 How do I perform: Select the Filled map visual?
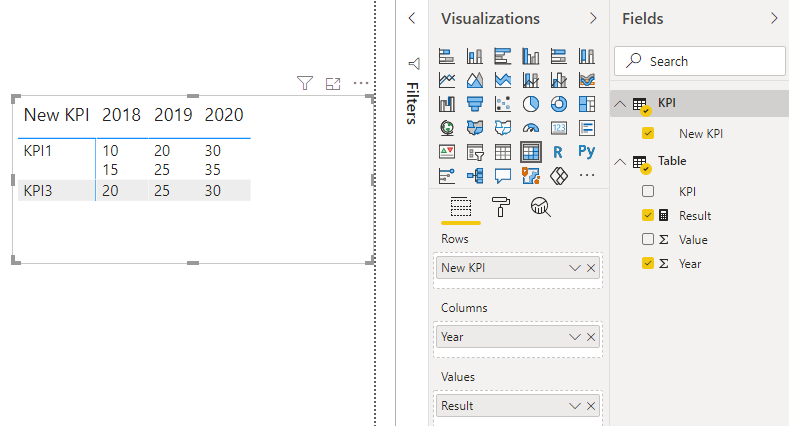pos(475,128)
